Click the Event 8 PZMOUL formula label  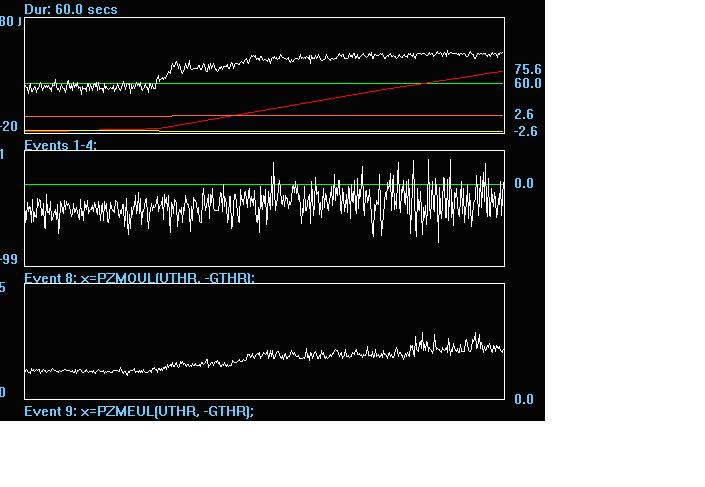tap(139, 277)
